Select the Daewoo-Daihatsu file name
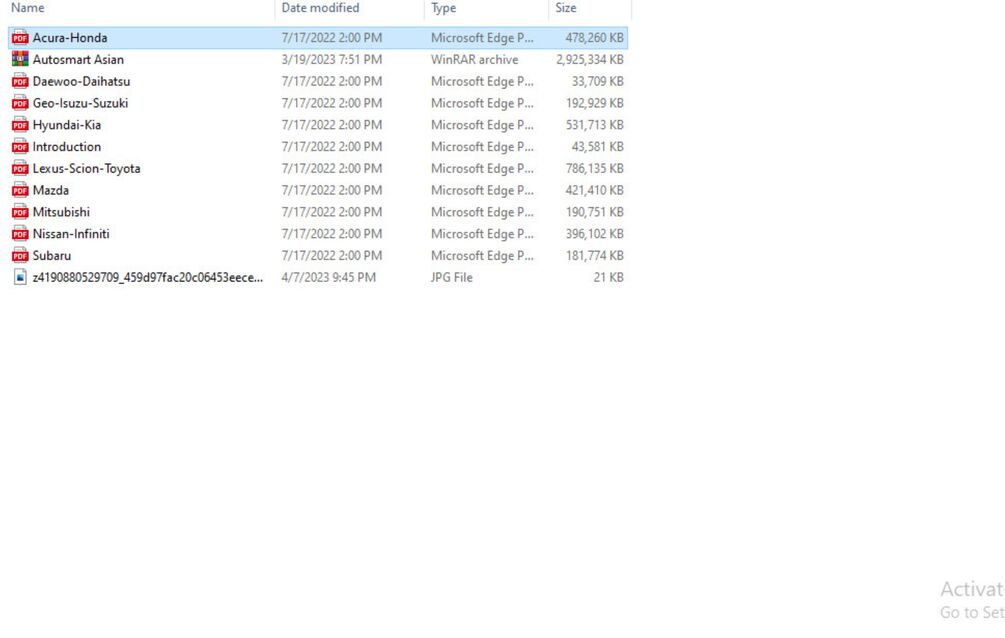The height and width of the screenshot is (638, 1005). [81, 81]
